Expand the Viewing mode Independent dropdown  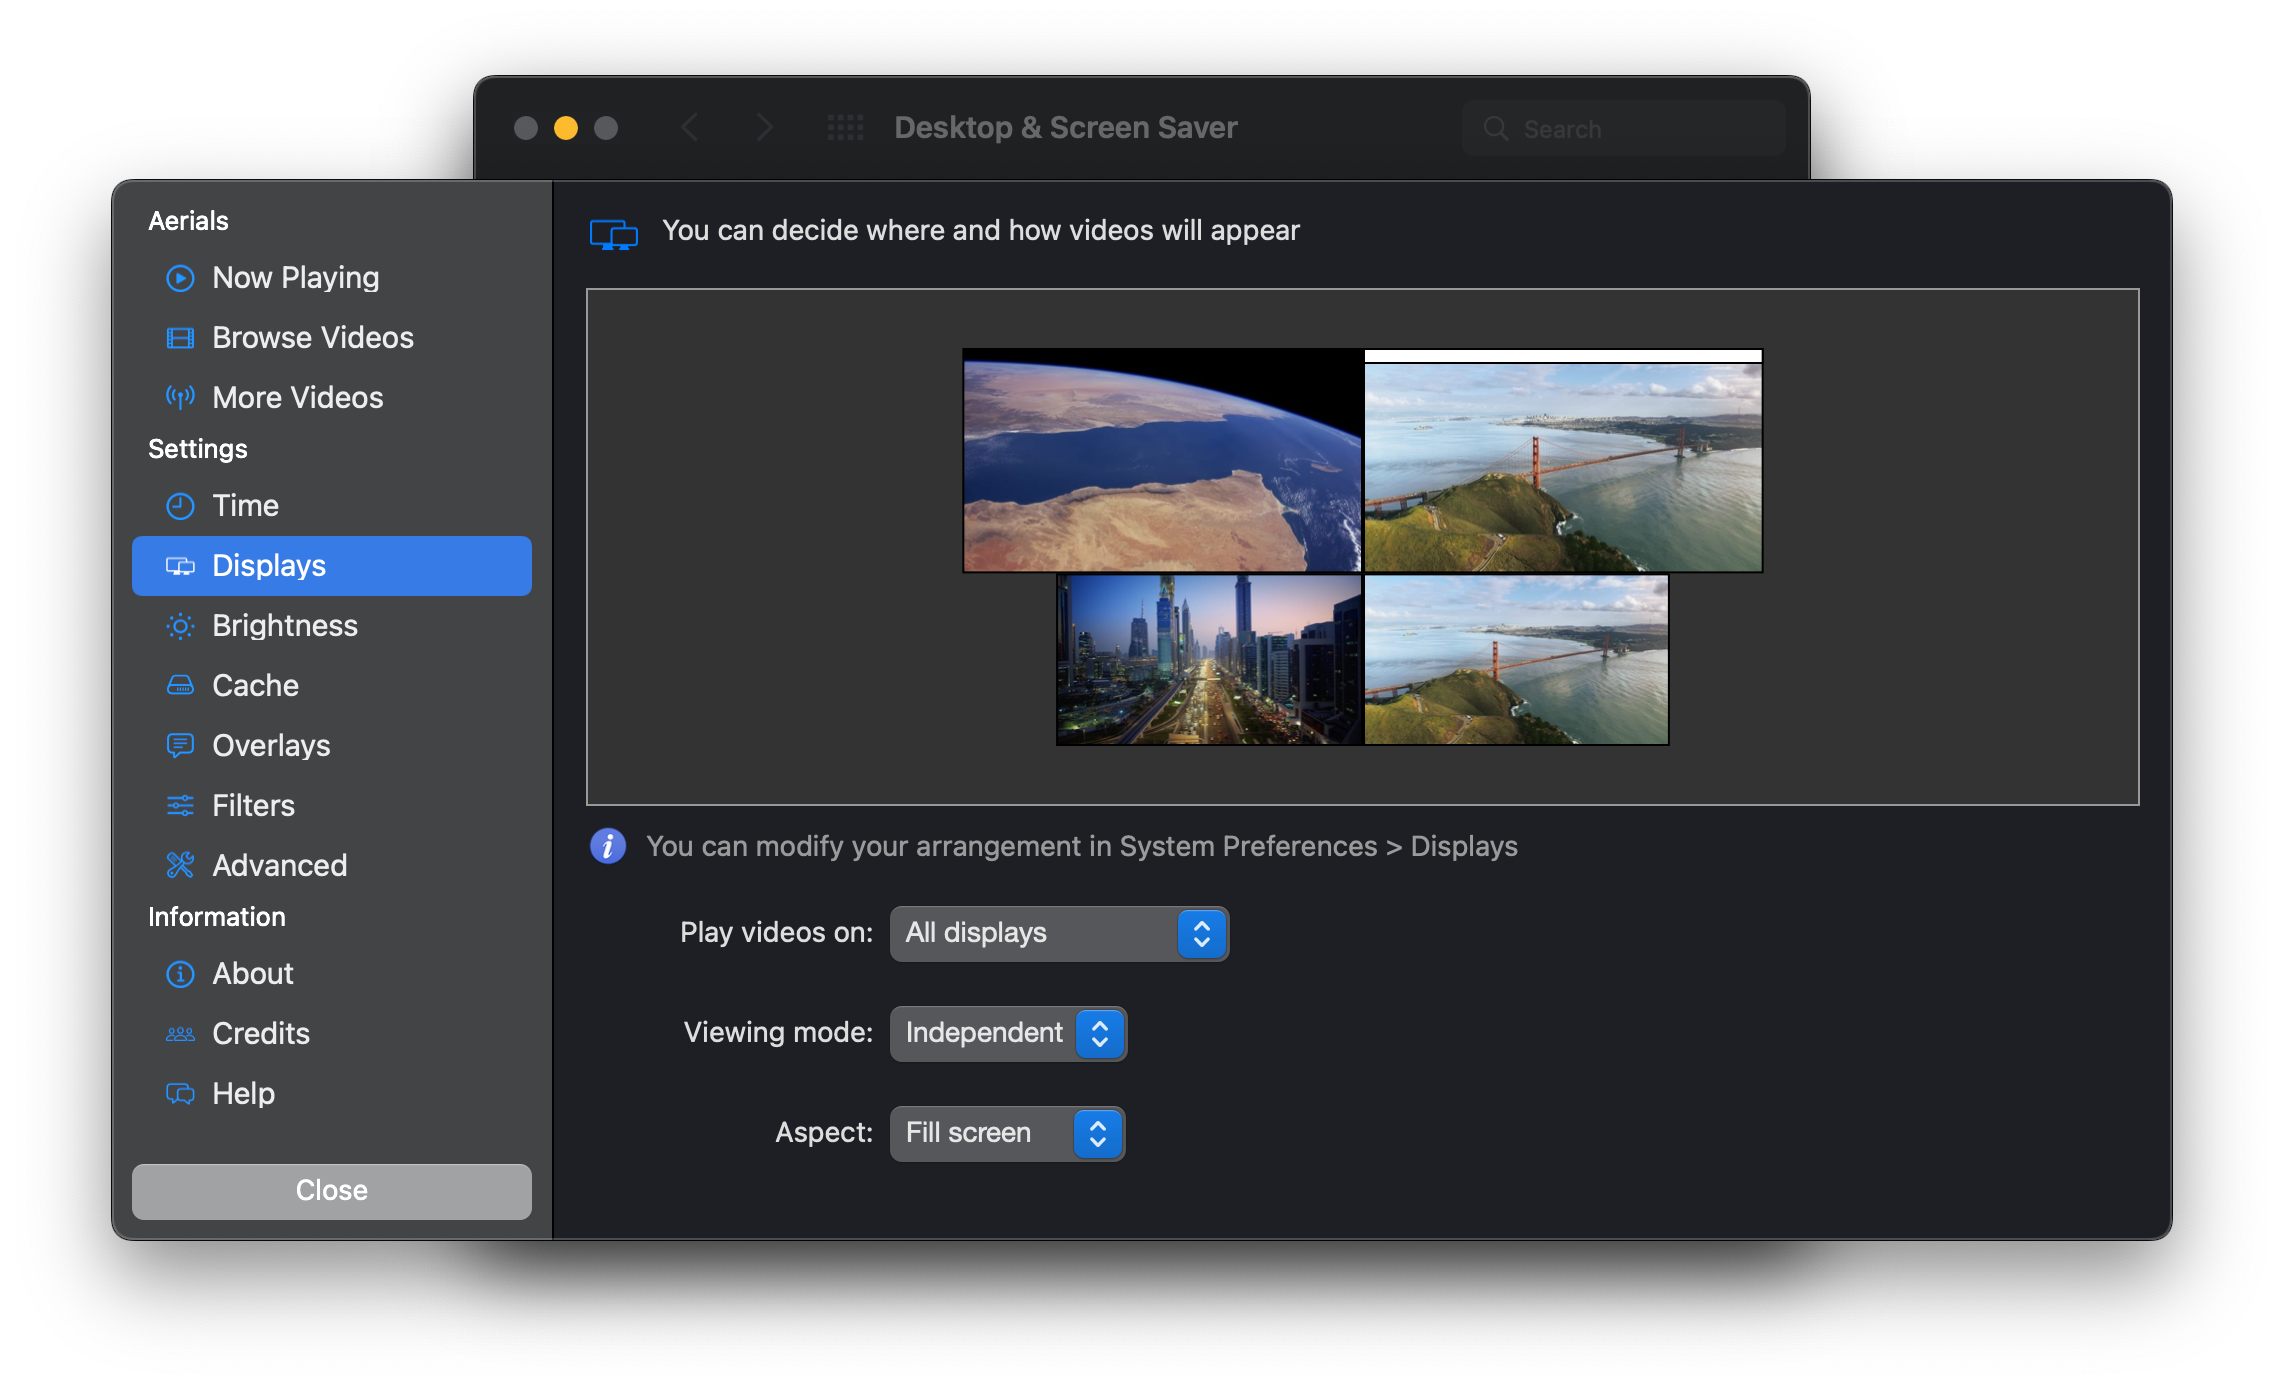(x=1008, y=1034)
